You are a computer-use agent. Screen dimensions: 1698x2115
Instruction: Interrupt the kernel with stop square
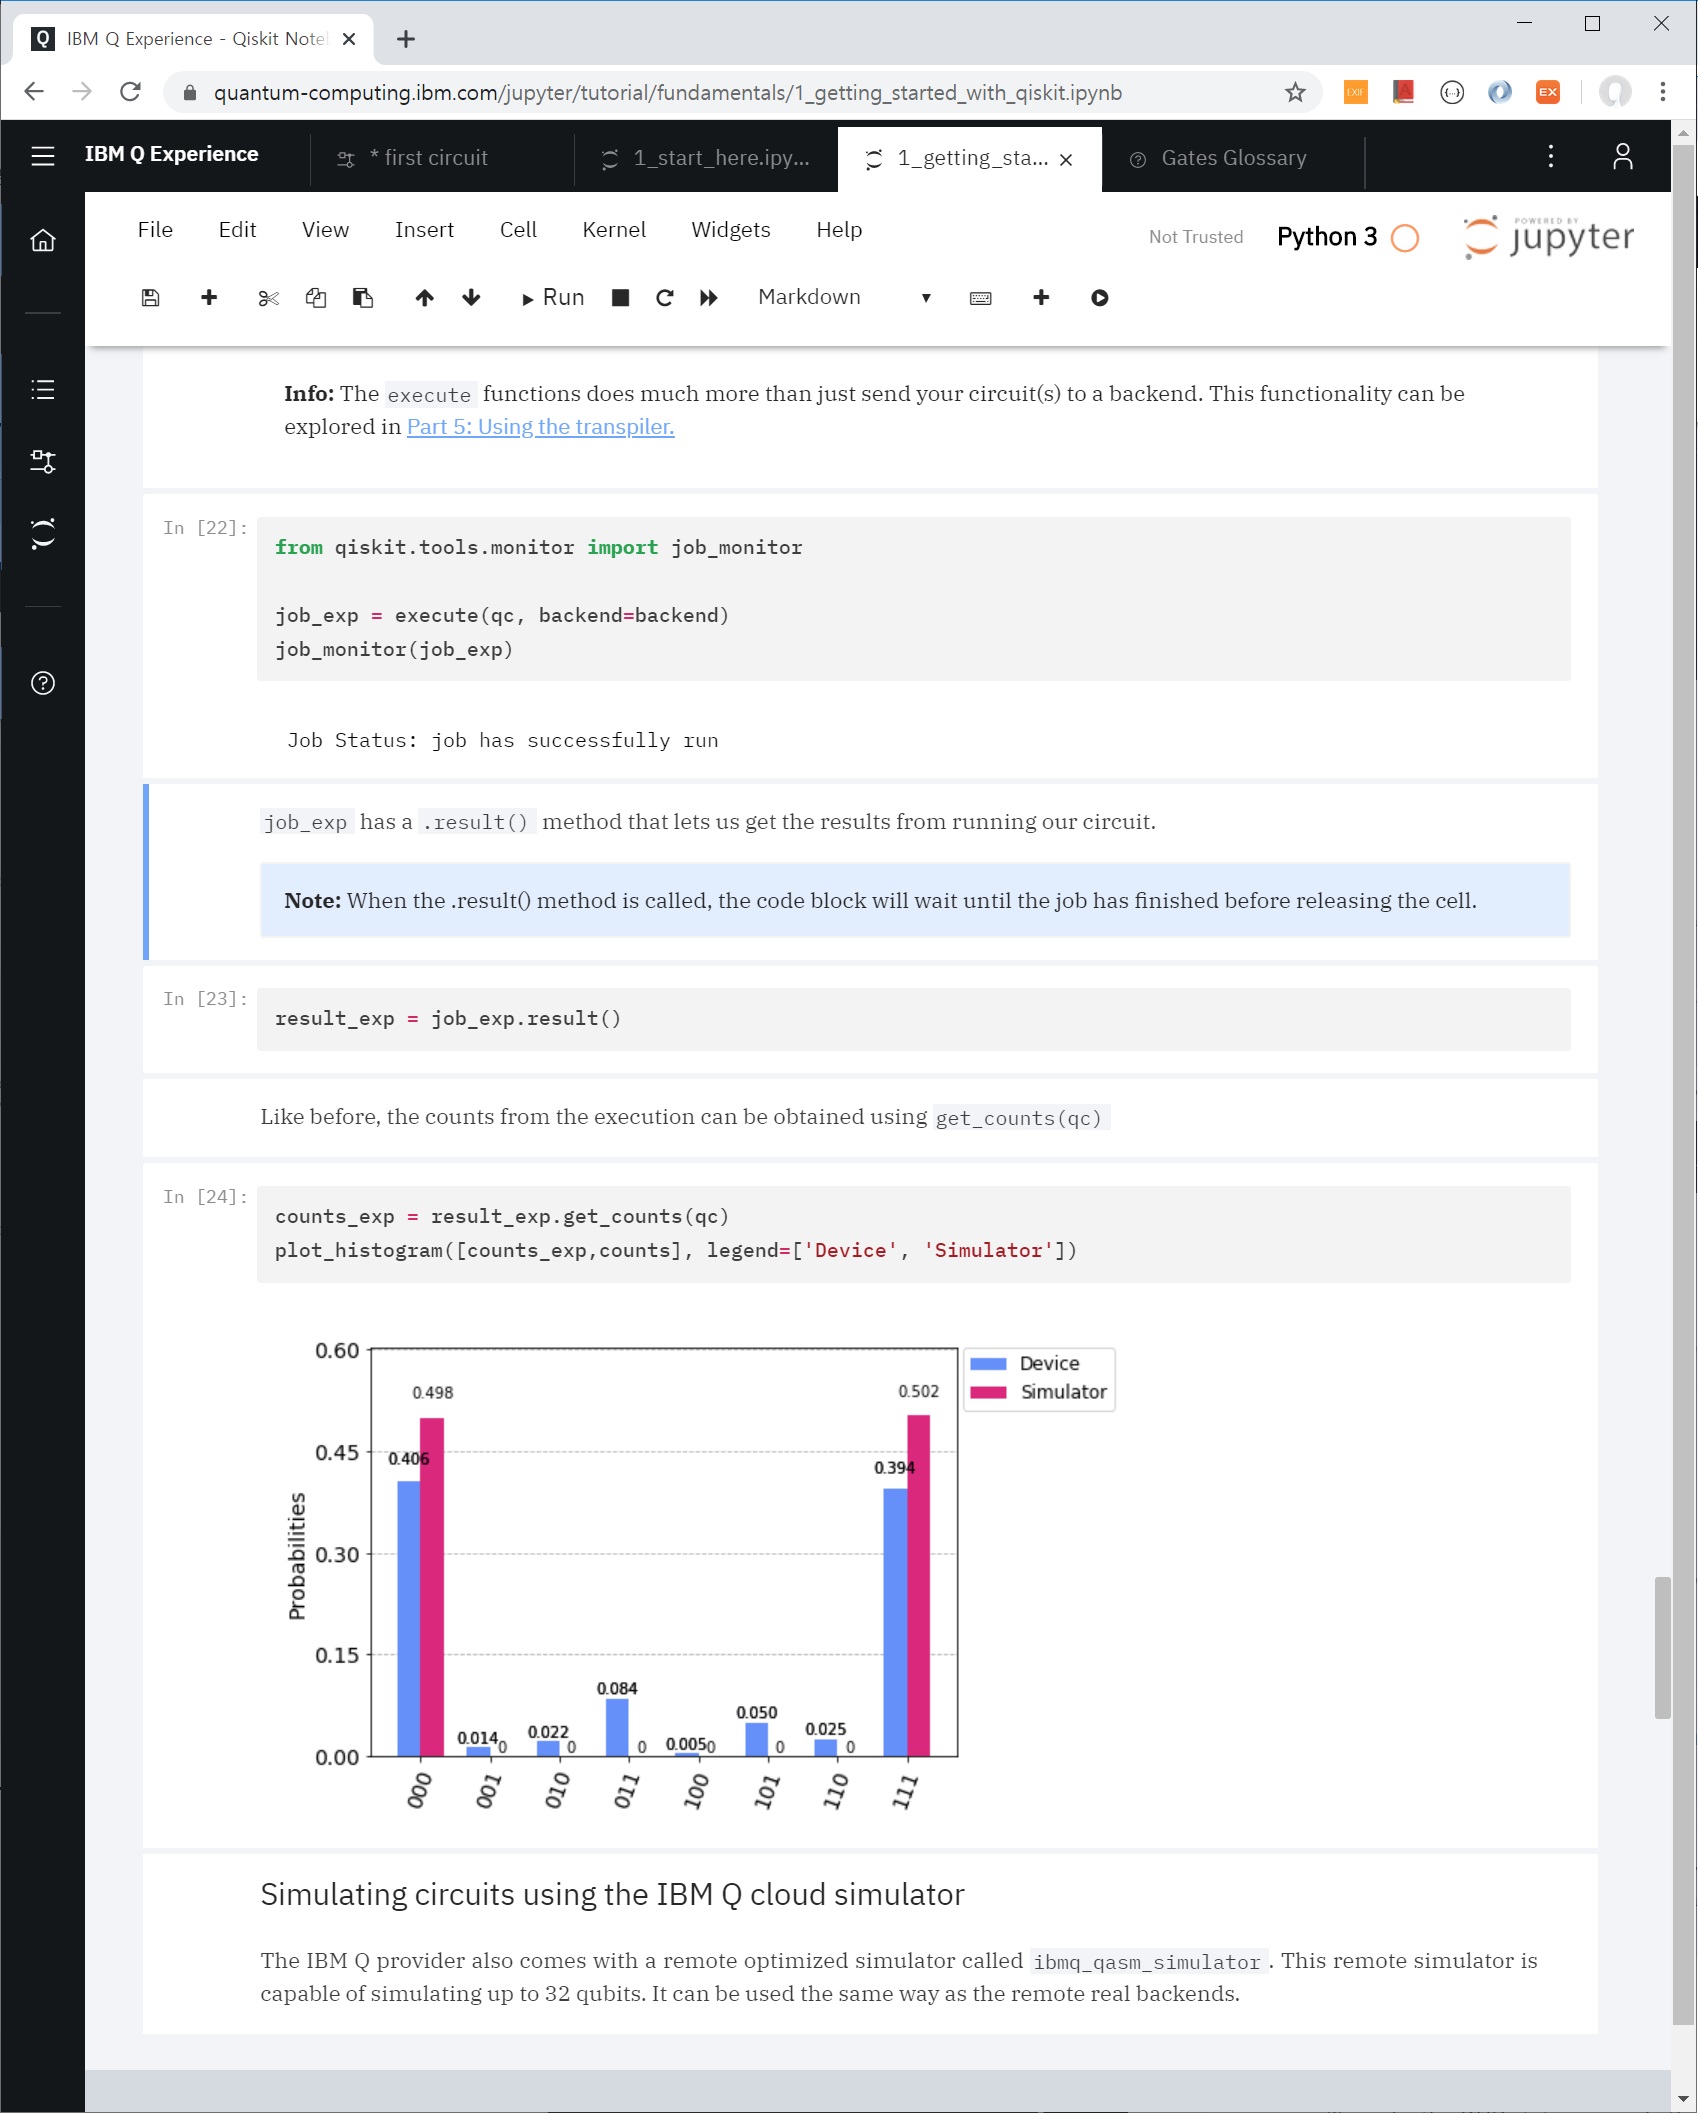coord(620,298)
